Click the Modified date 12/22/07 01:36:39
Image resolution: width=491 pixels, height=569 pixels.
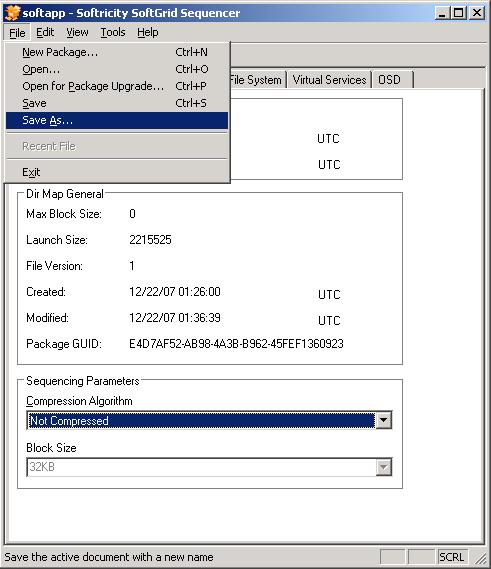pos(175,318)
